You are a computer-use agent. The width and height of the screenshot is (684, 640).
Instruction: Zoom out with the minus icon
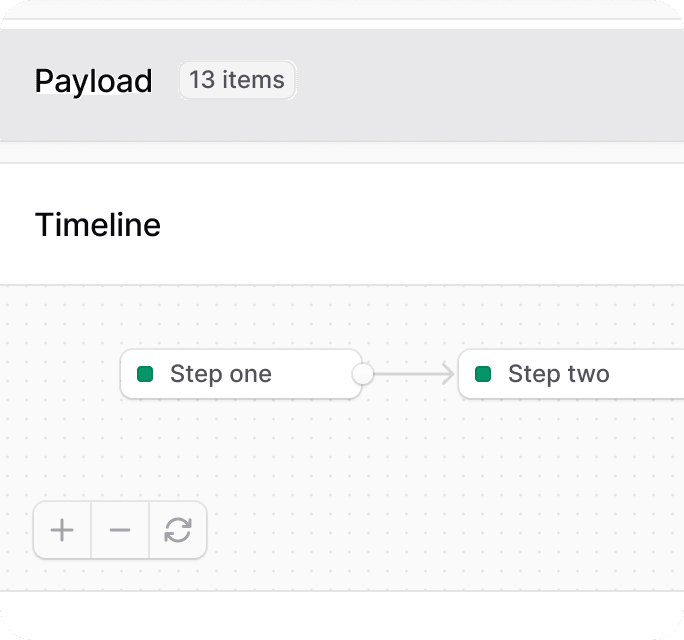click(120, 530)
